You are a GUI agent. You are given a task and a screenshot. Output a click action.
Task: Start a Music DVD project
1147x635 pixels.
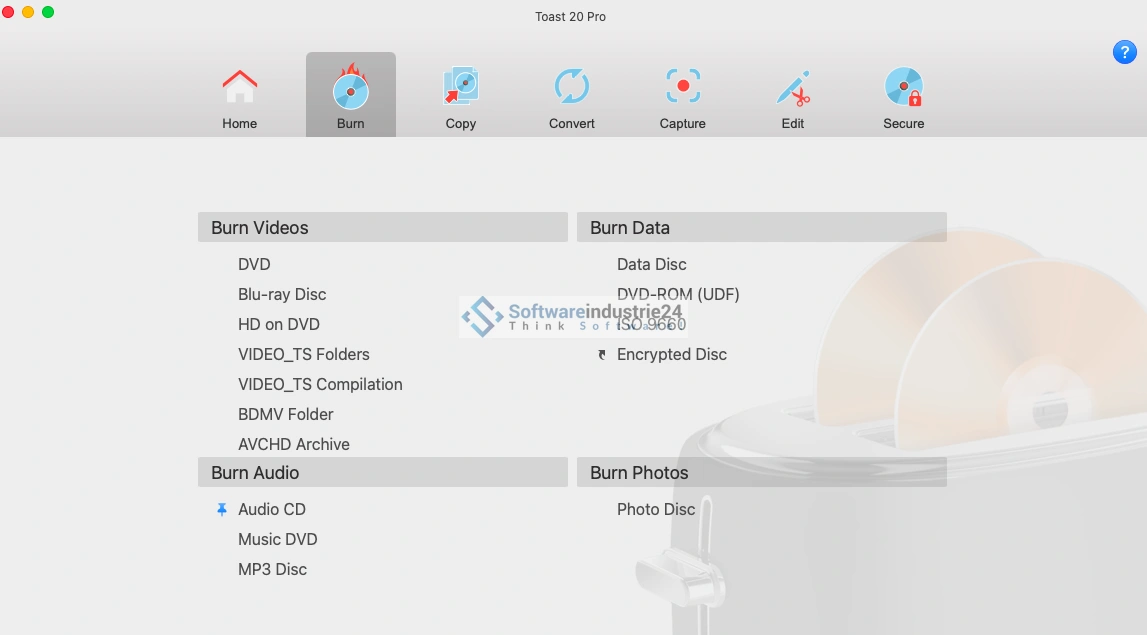tap(277, 540)
